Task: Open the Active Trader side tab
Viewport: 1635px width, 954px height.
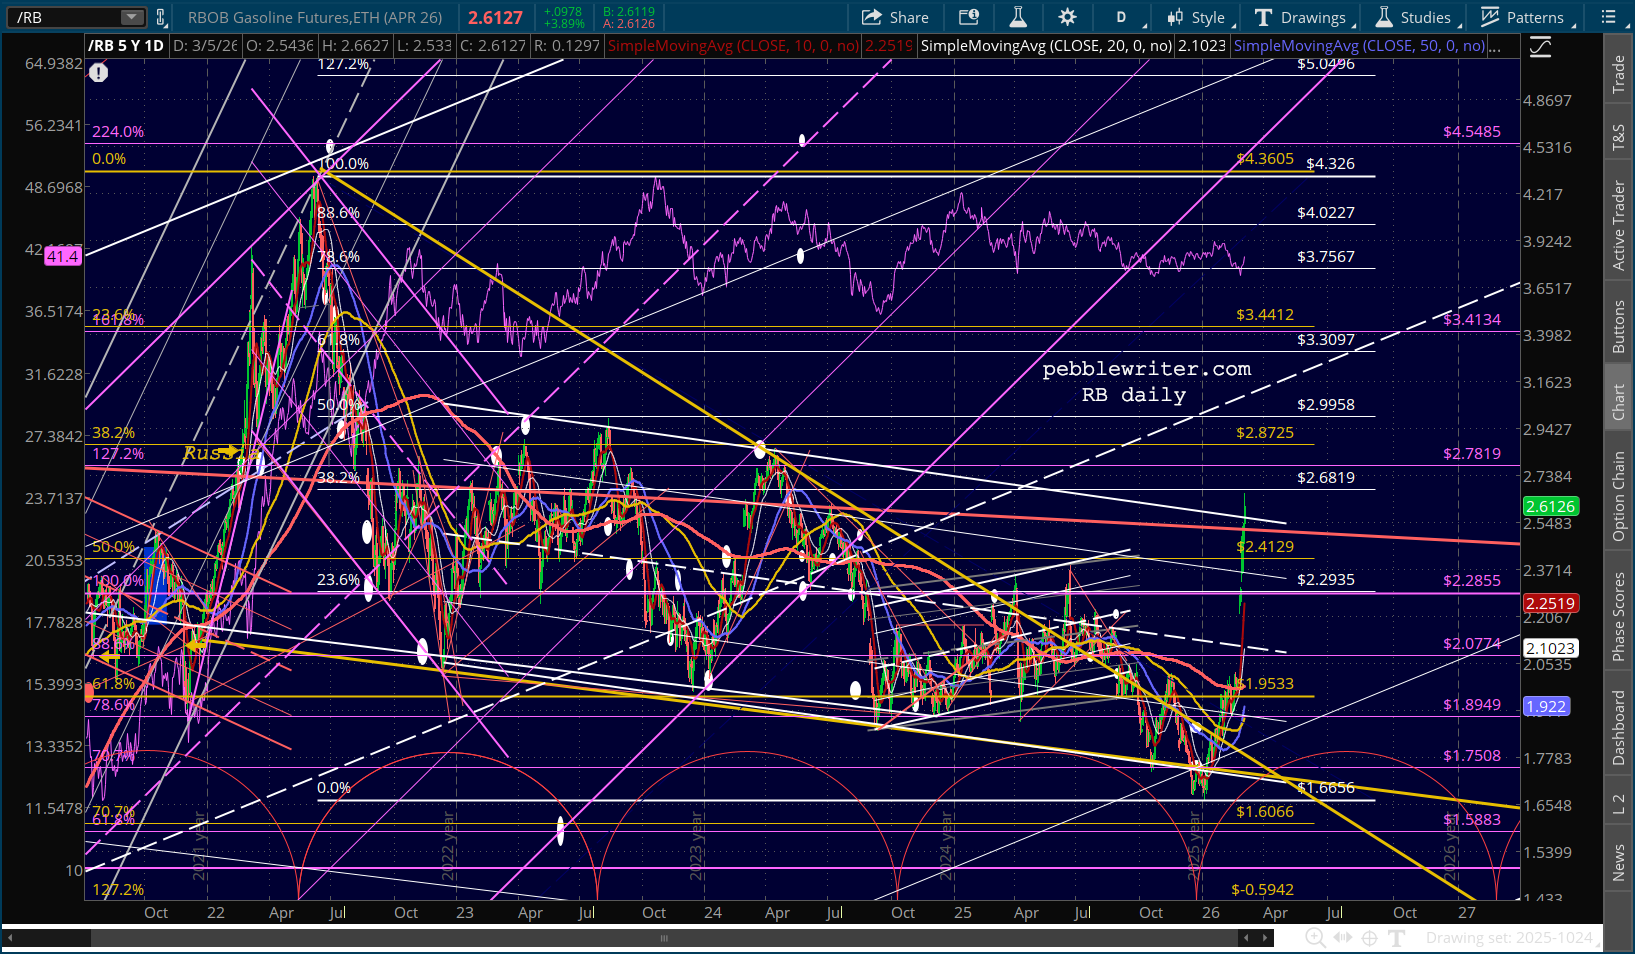Action: [x=1619, y=225]
